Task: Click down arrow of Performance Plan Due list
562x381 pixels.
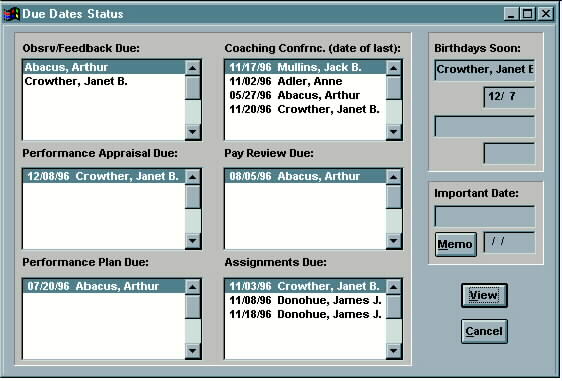Action: [193, 351]
